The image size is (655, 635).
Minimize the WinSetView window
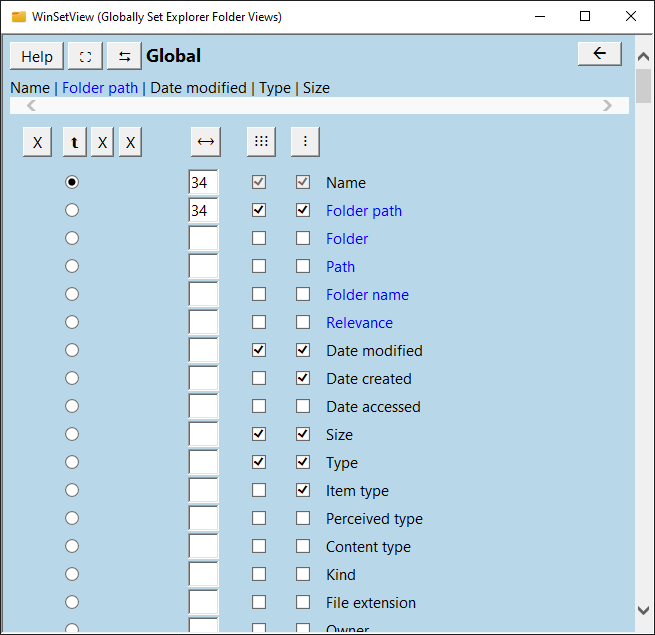540,16
